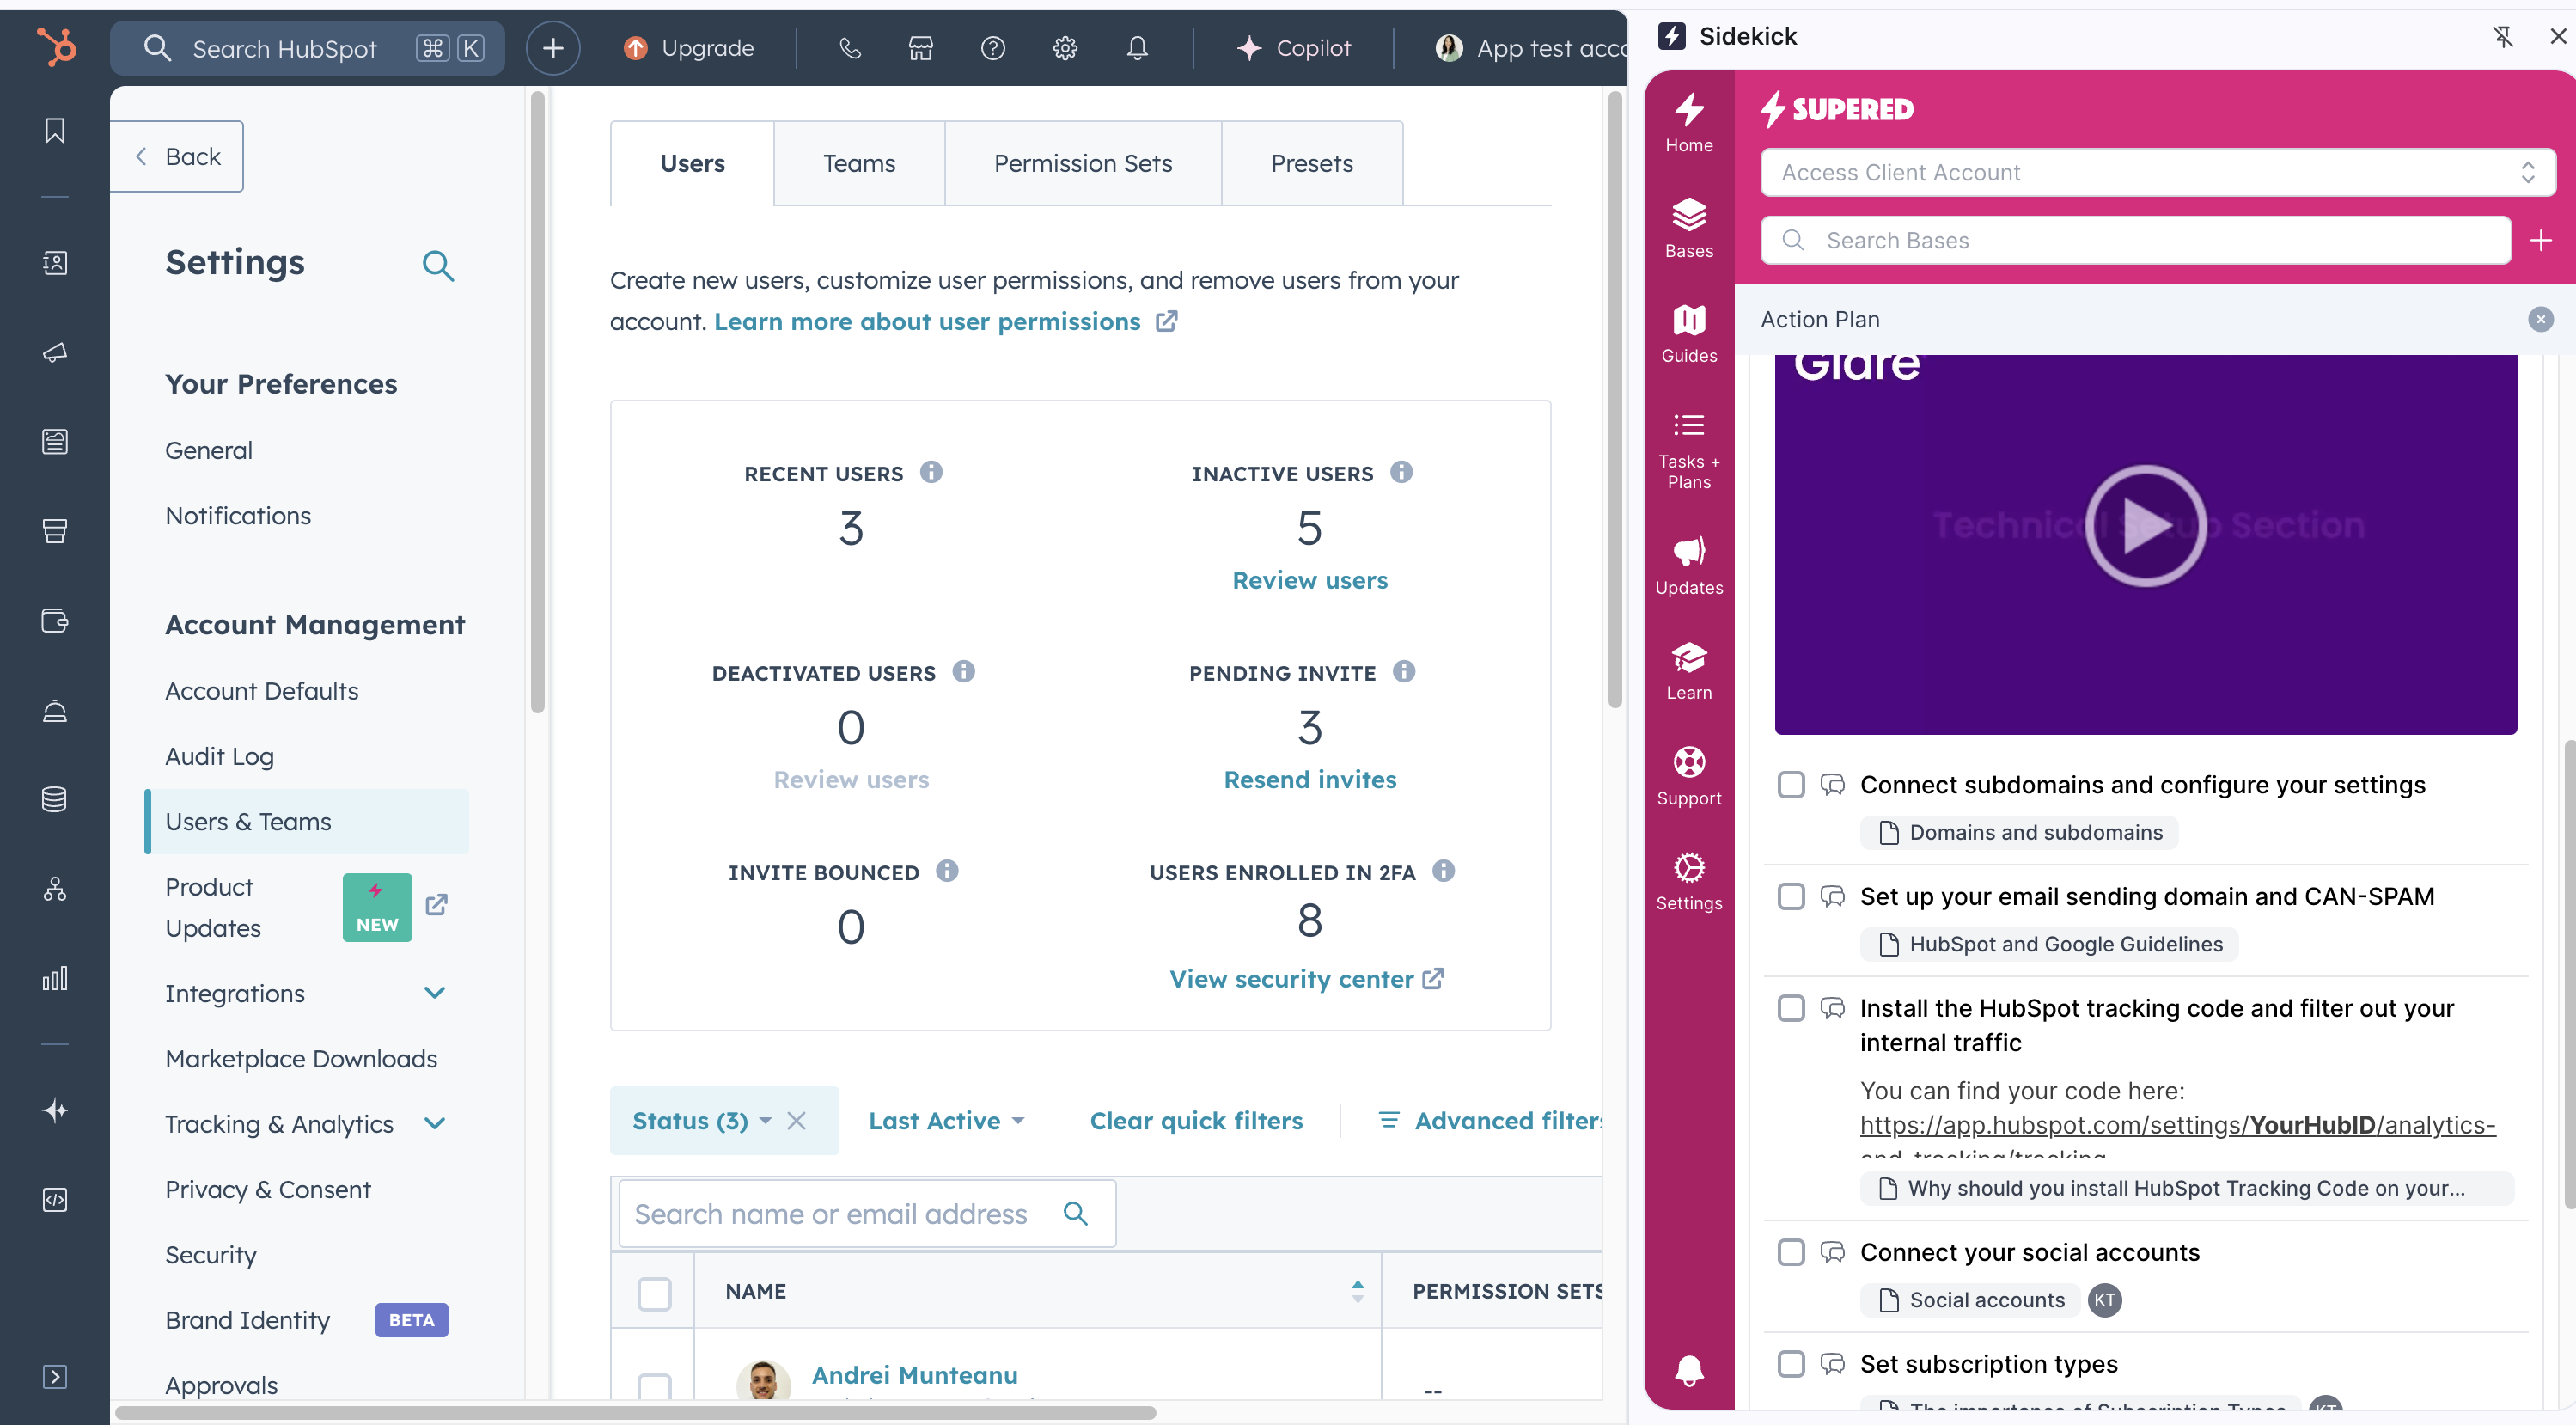Open the data management database icon

55,799
